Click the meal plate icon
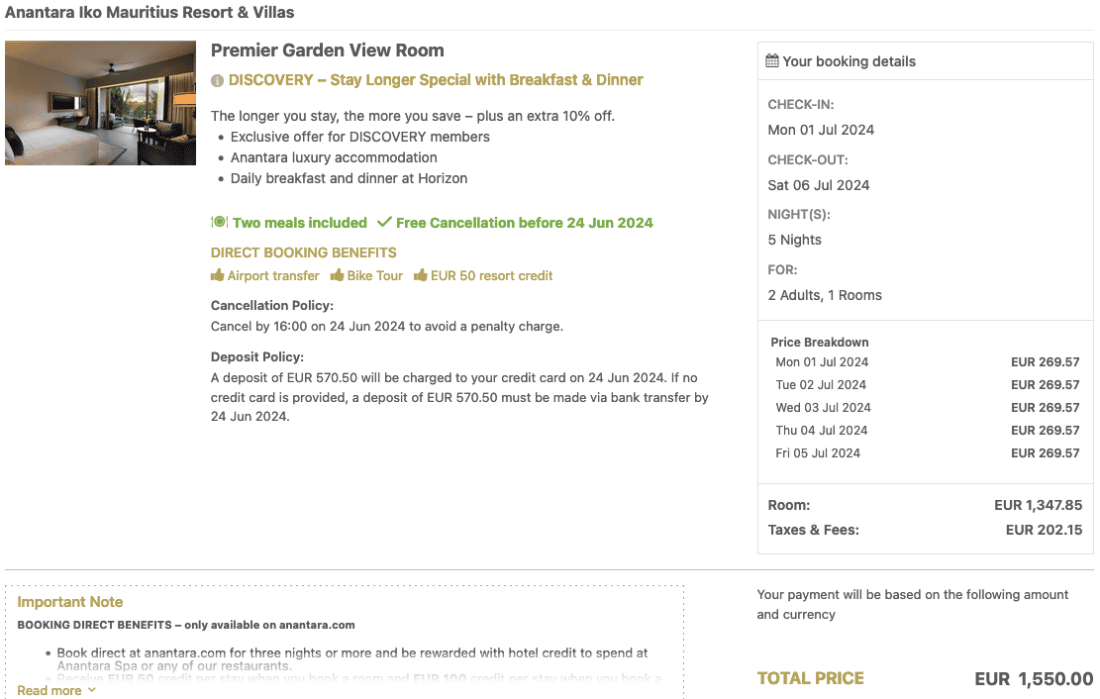 coord(219,222)
